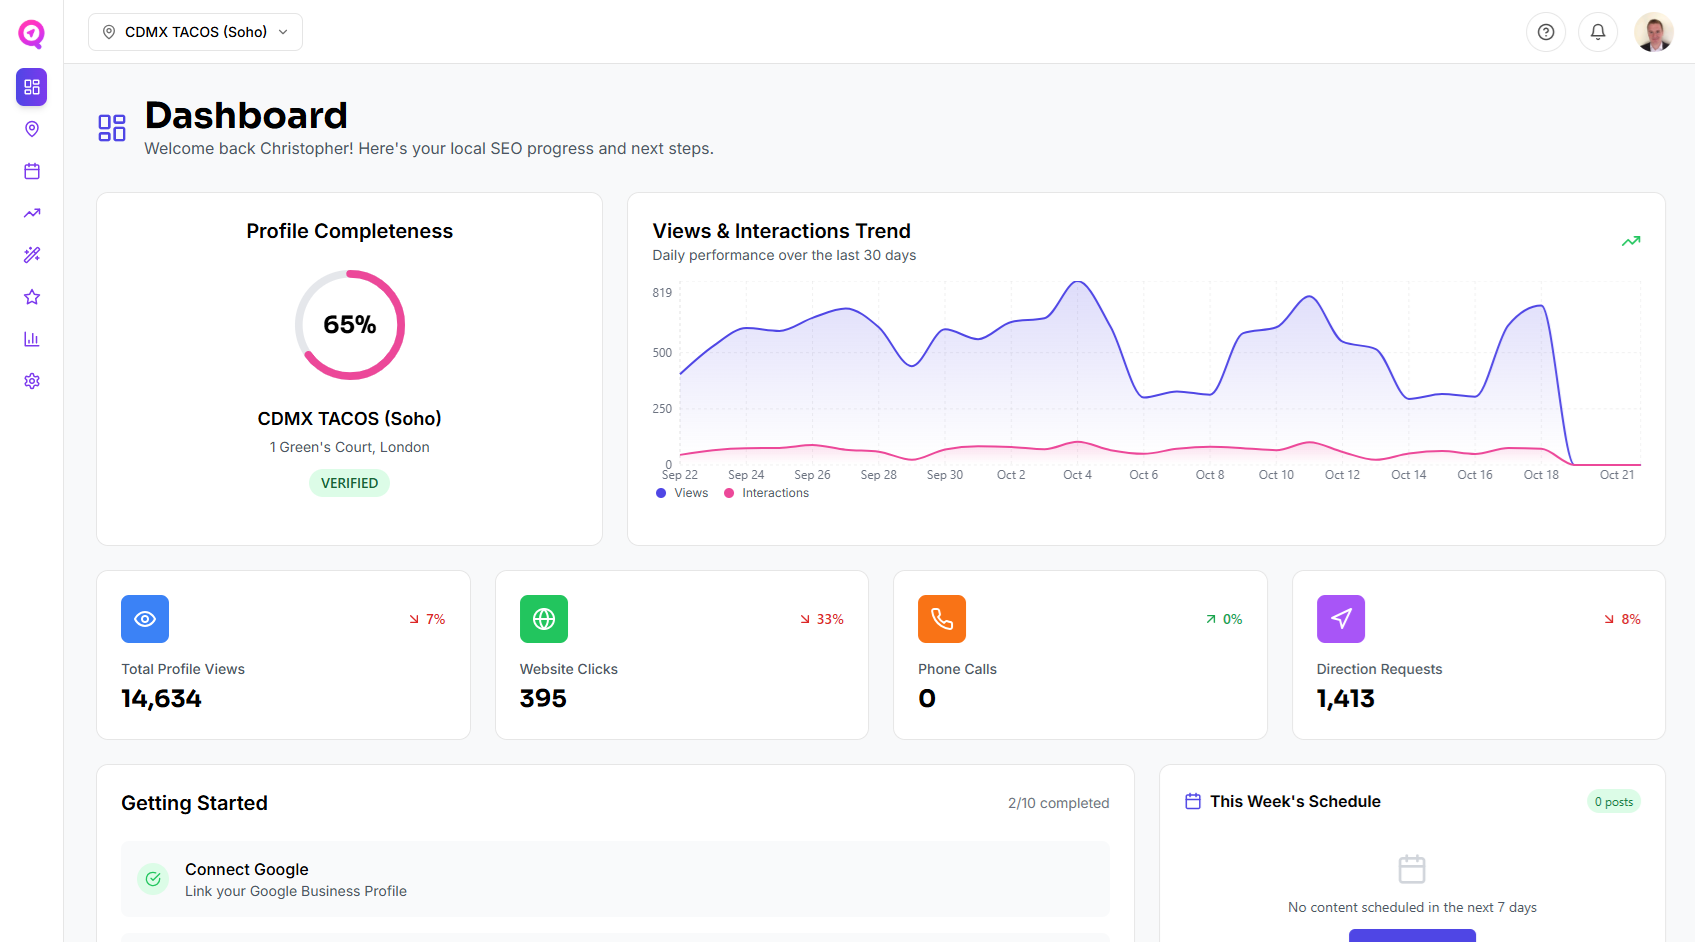The width and height of the screenshot is (1695, 942).
Task: Open the profile avatar in the top bar
Action: point(1653,32)
